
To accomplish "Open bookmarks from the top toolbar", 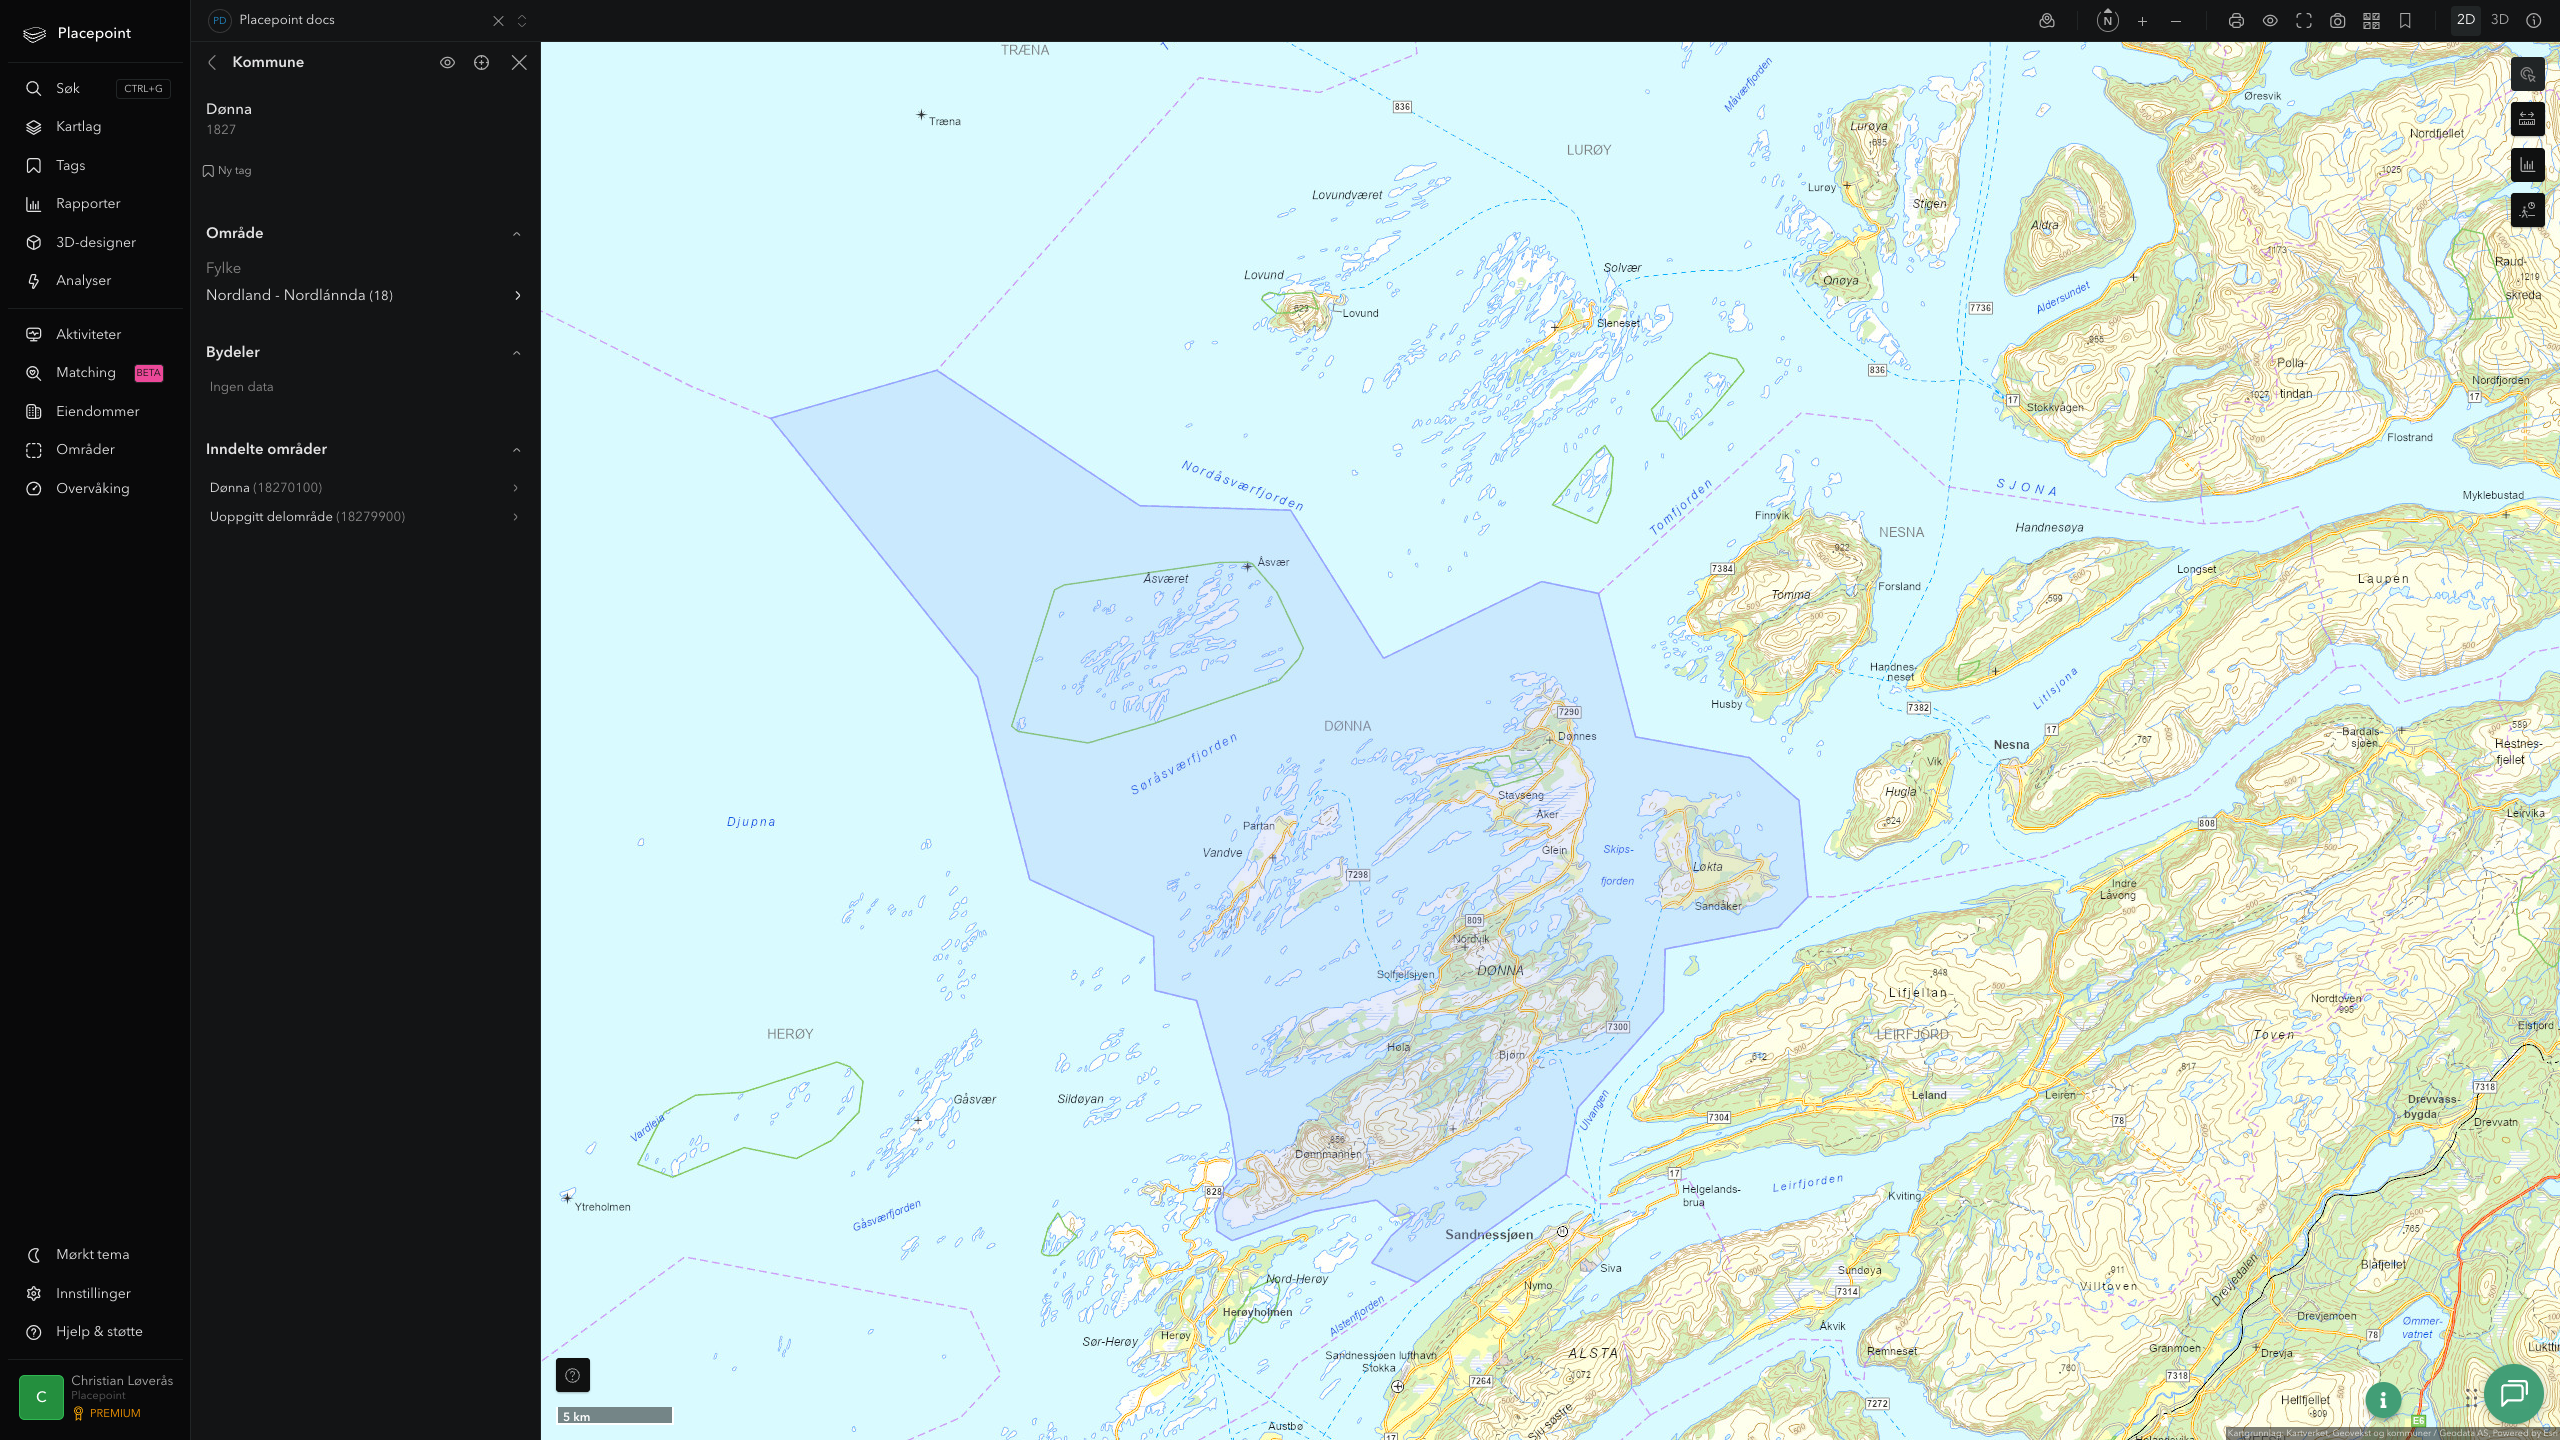I will 2405,21.
